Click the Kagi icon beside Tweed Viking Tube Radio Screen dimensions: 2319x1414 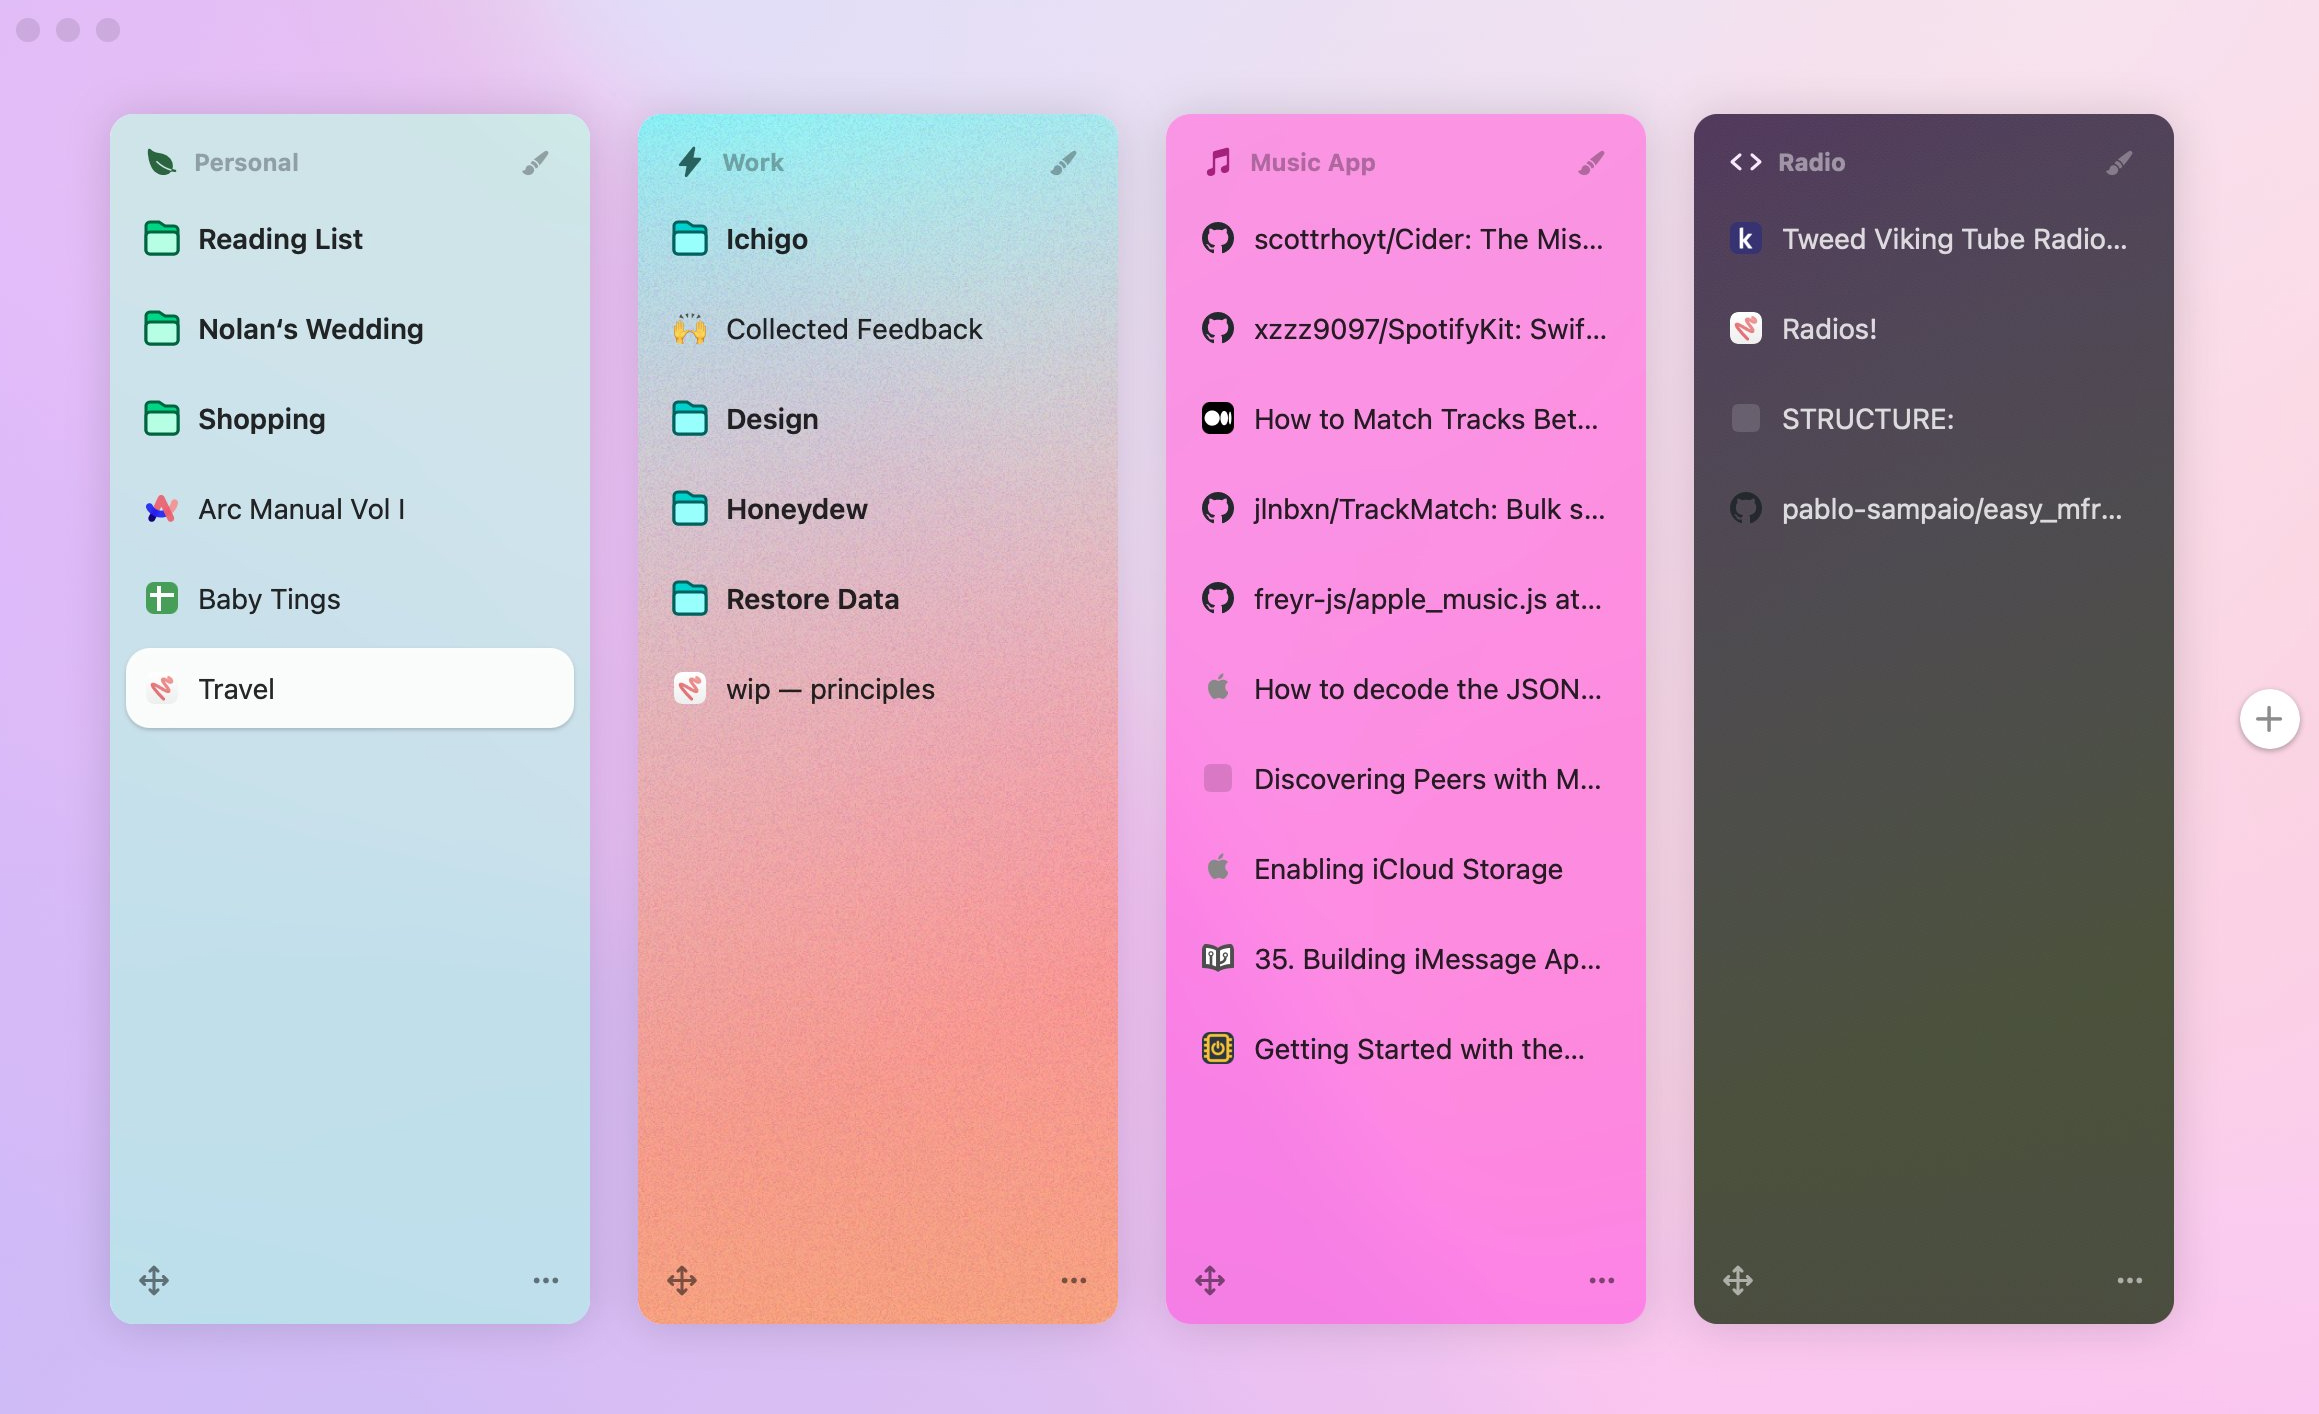(x=1744, y=239)
